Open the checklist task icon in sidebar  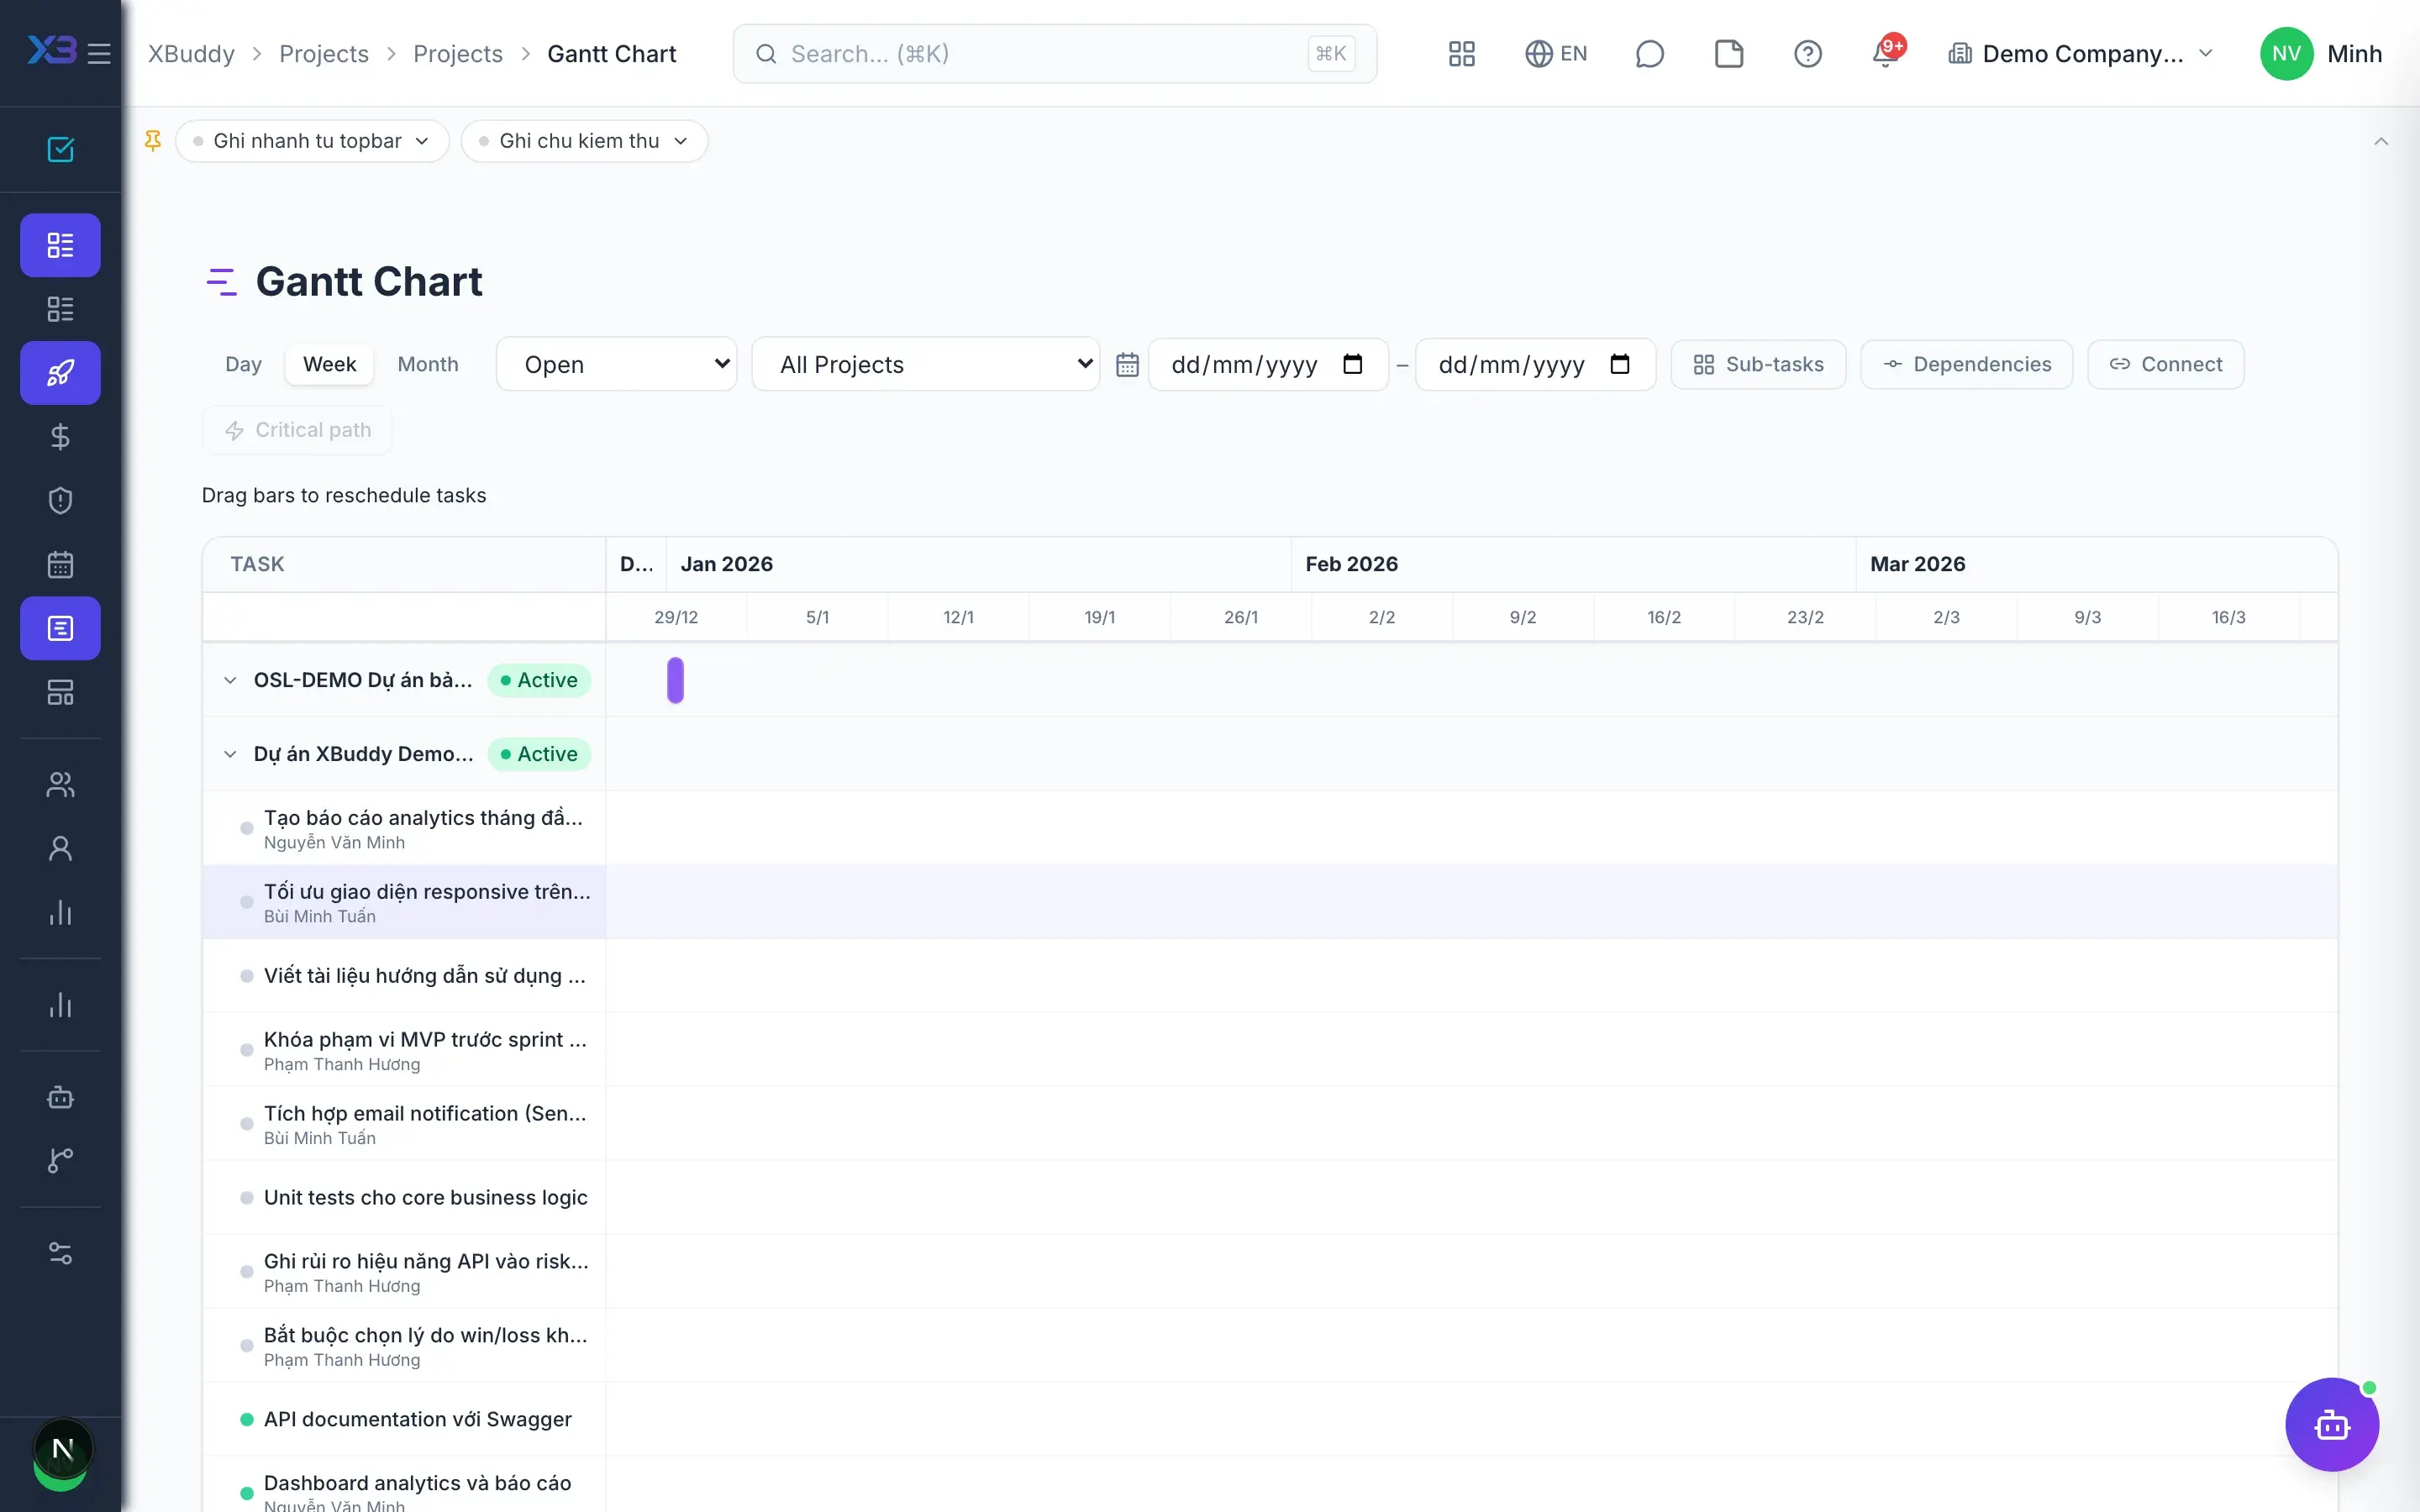(60, 149)
